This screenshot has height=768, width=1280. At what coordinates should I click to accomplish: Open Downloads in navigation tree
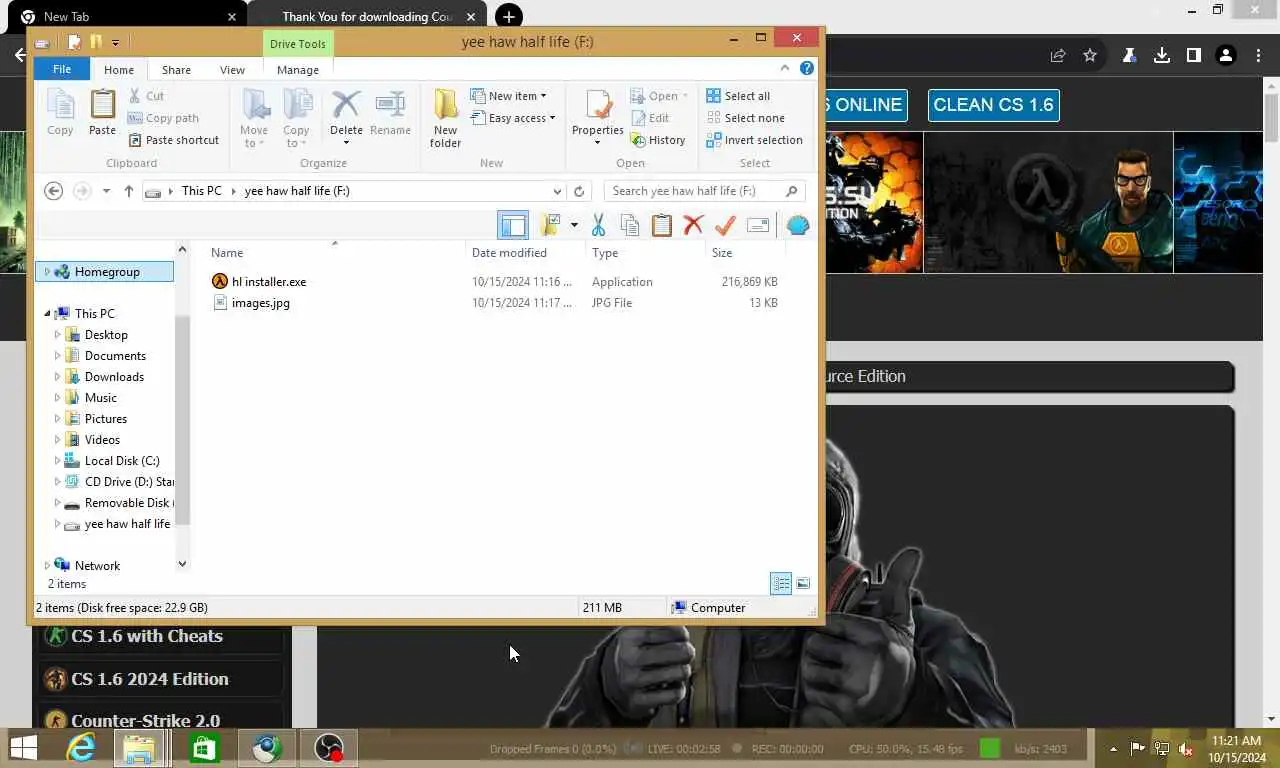pos(114,377)
